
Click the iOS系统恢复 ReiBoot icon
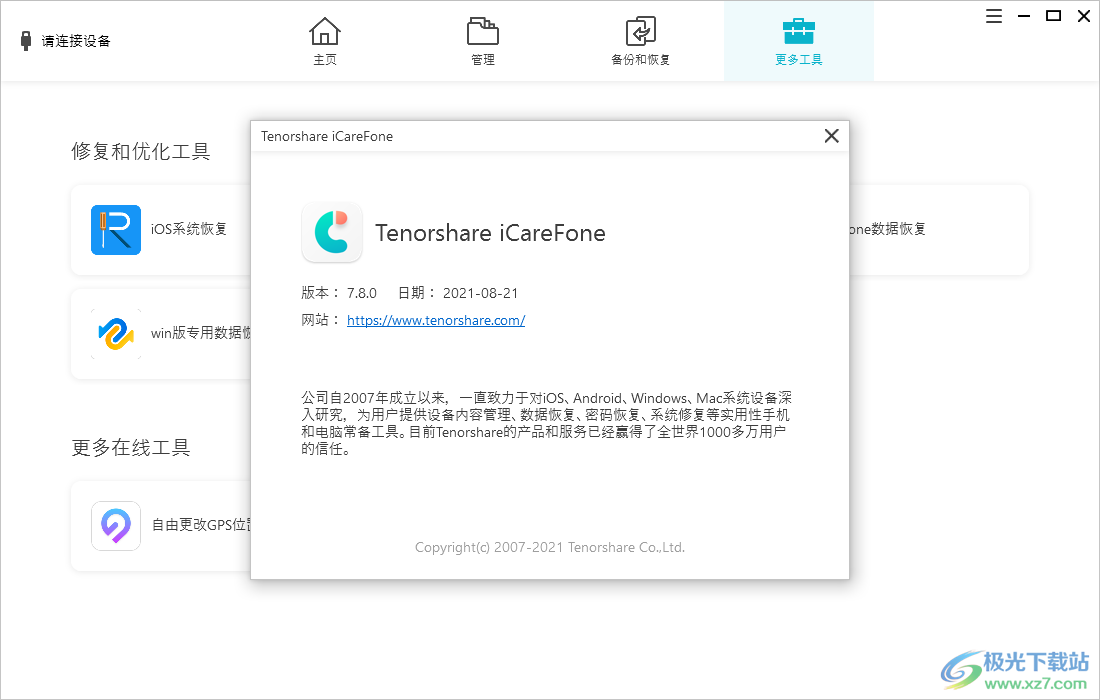(116, 229)
